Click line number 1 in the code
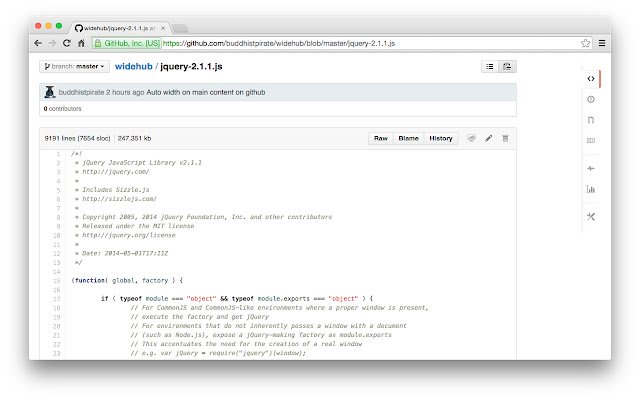Screen dimensions: 640x400 58,154
